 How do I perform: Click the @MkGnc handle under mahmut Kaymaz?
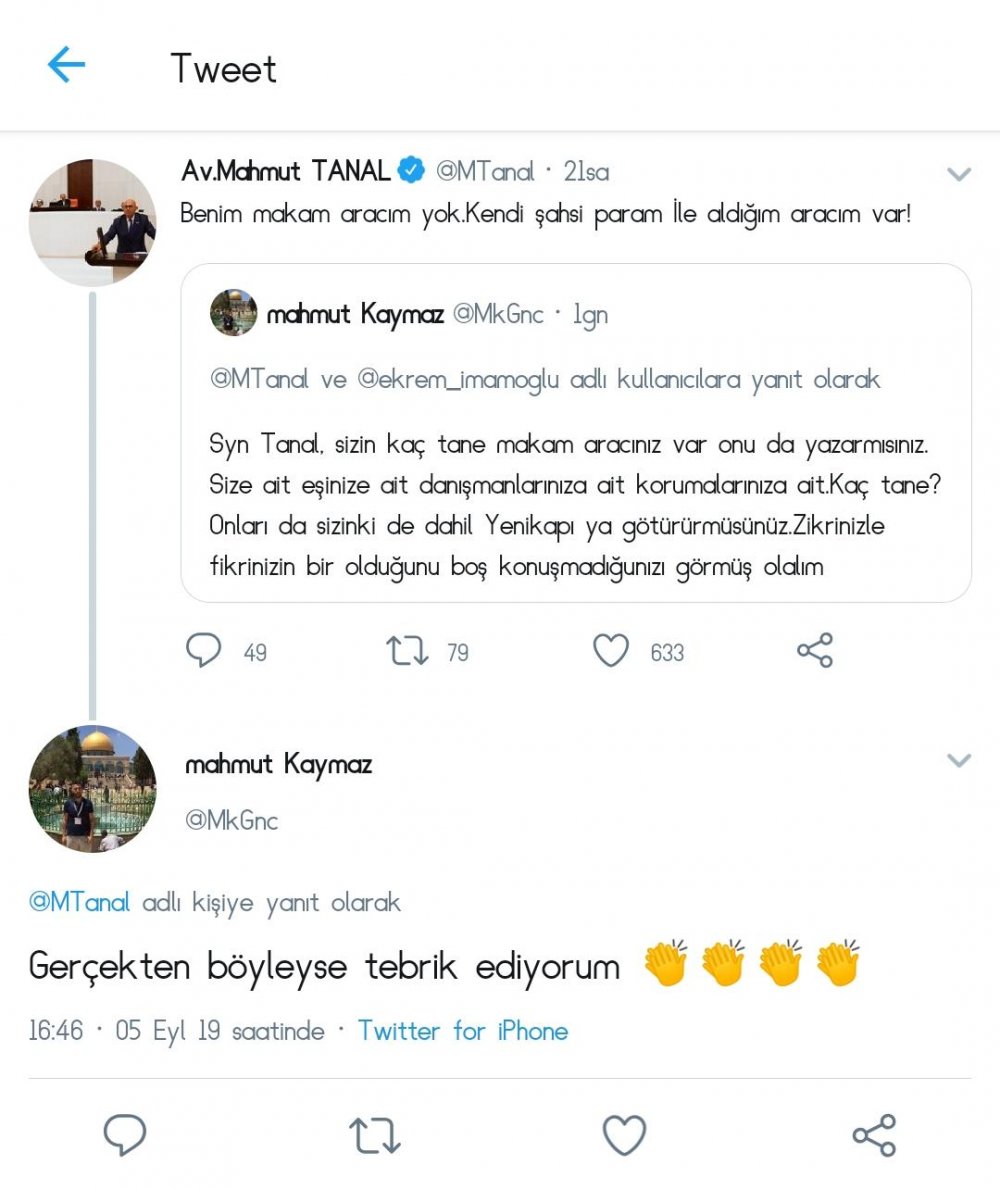coord(232,821)
